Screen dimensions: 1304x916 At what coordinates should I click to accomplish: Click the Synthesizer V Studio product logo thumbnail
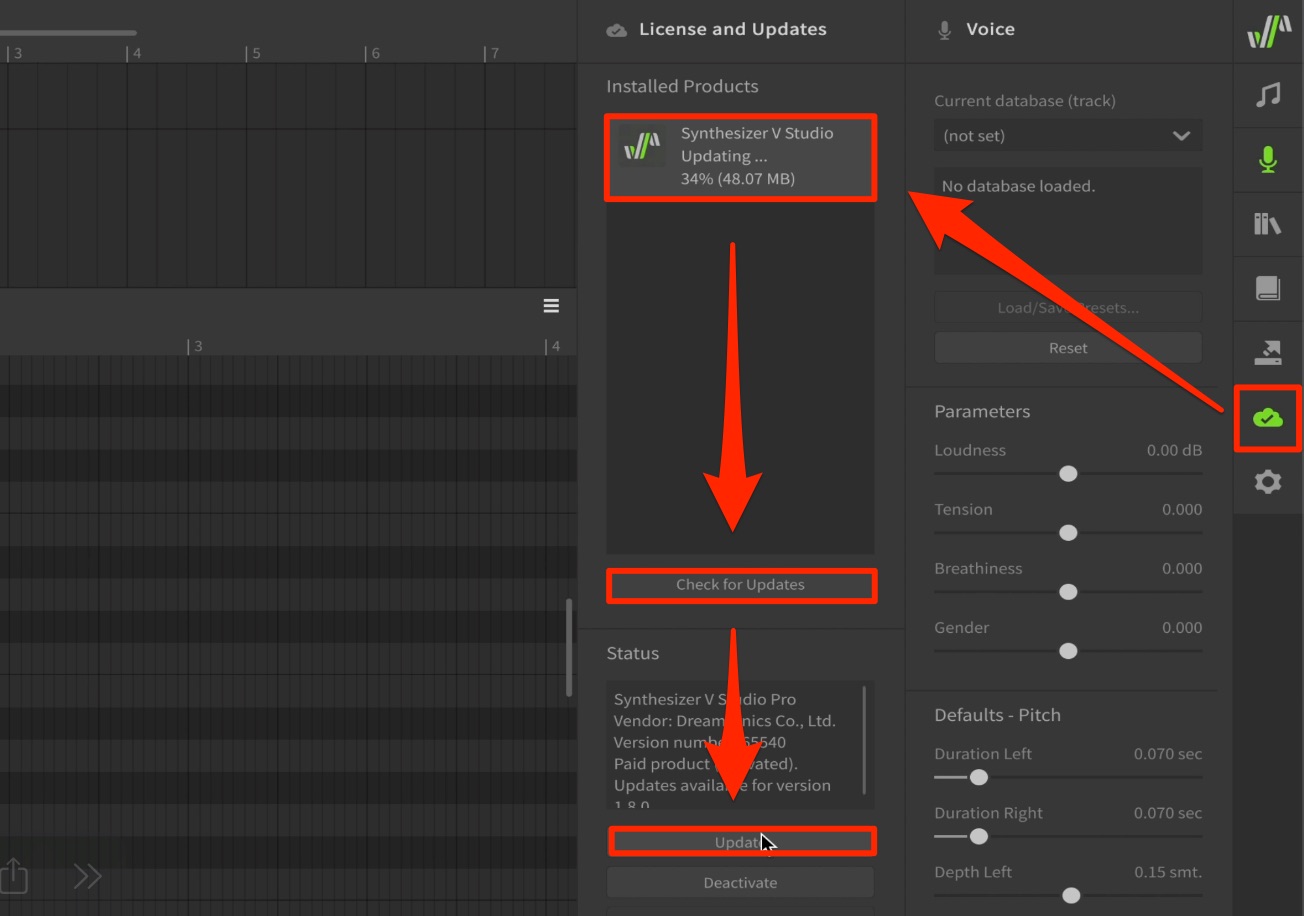click(642, 146)
